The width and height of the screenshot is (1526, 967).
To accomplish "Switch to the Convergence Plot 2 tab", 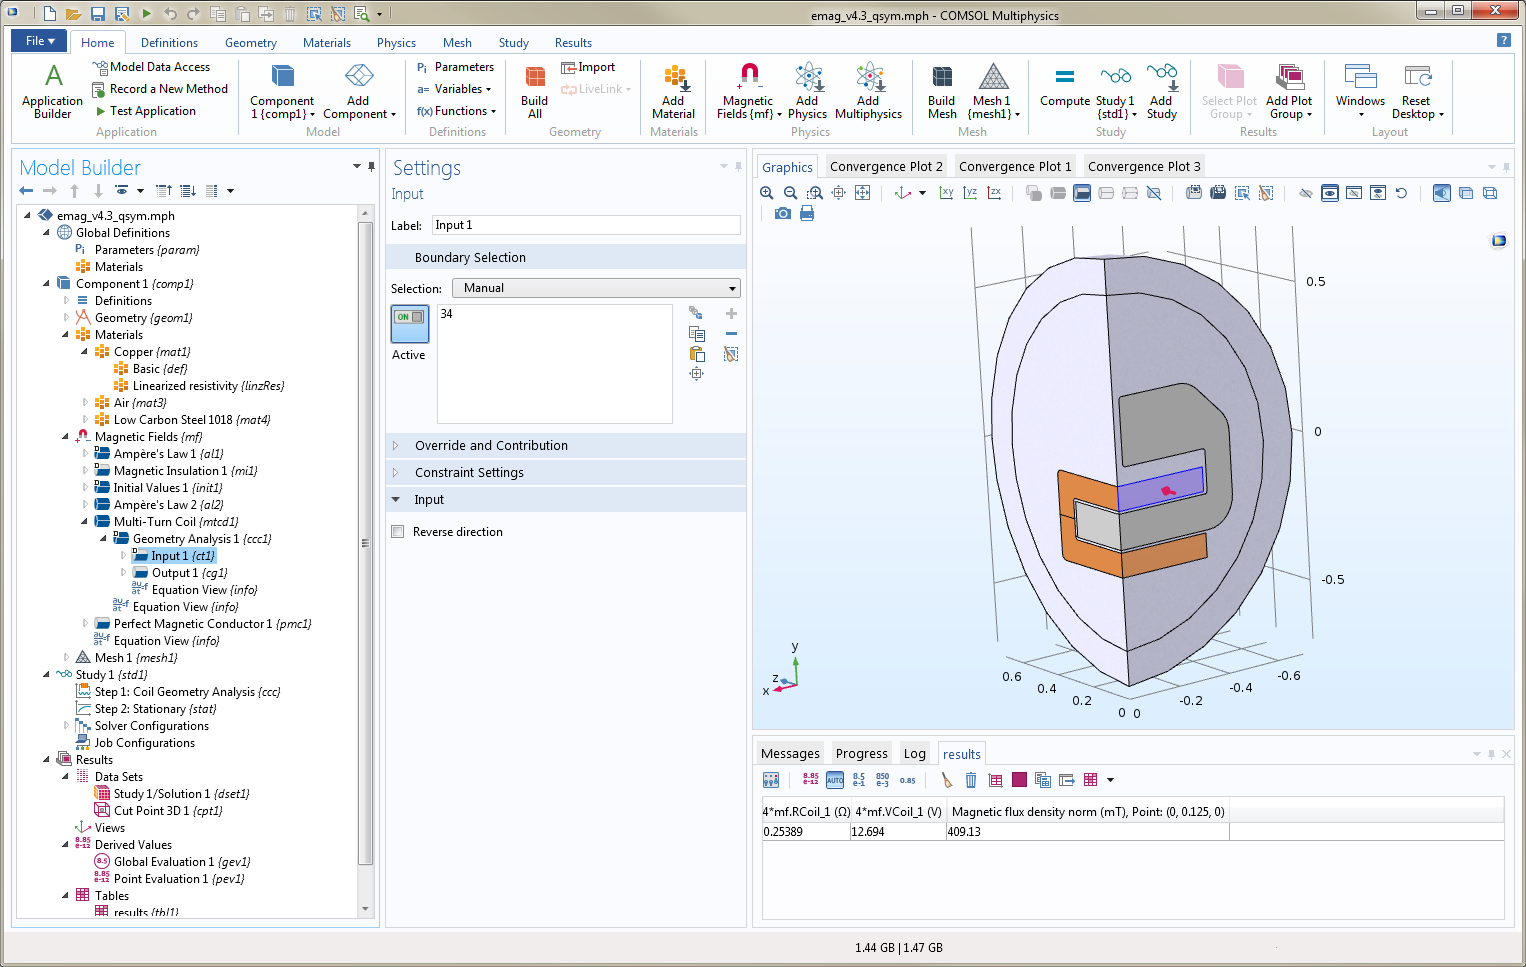I will [x=886, y=167].
